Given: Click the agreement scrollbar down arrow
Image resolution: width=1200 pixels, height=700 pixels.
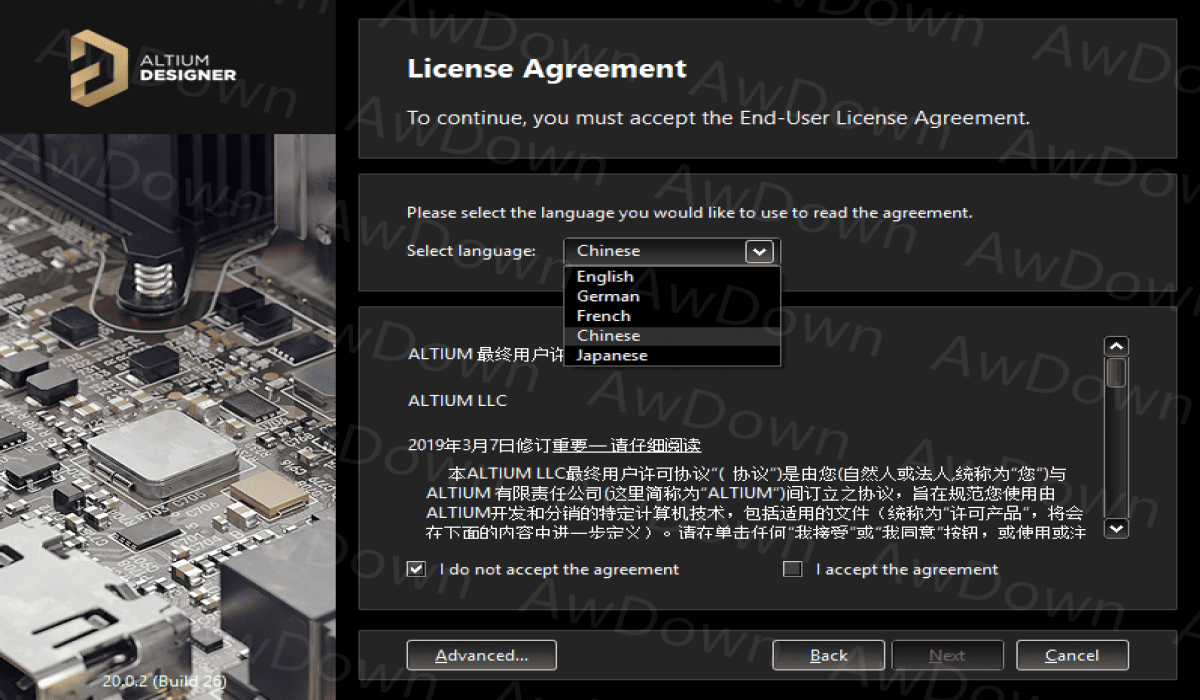Looking at the screenshot, I should click(1116, 528).
